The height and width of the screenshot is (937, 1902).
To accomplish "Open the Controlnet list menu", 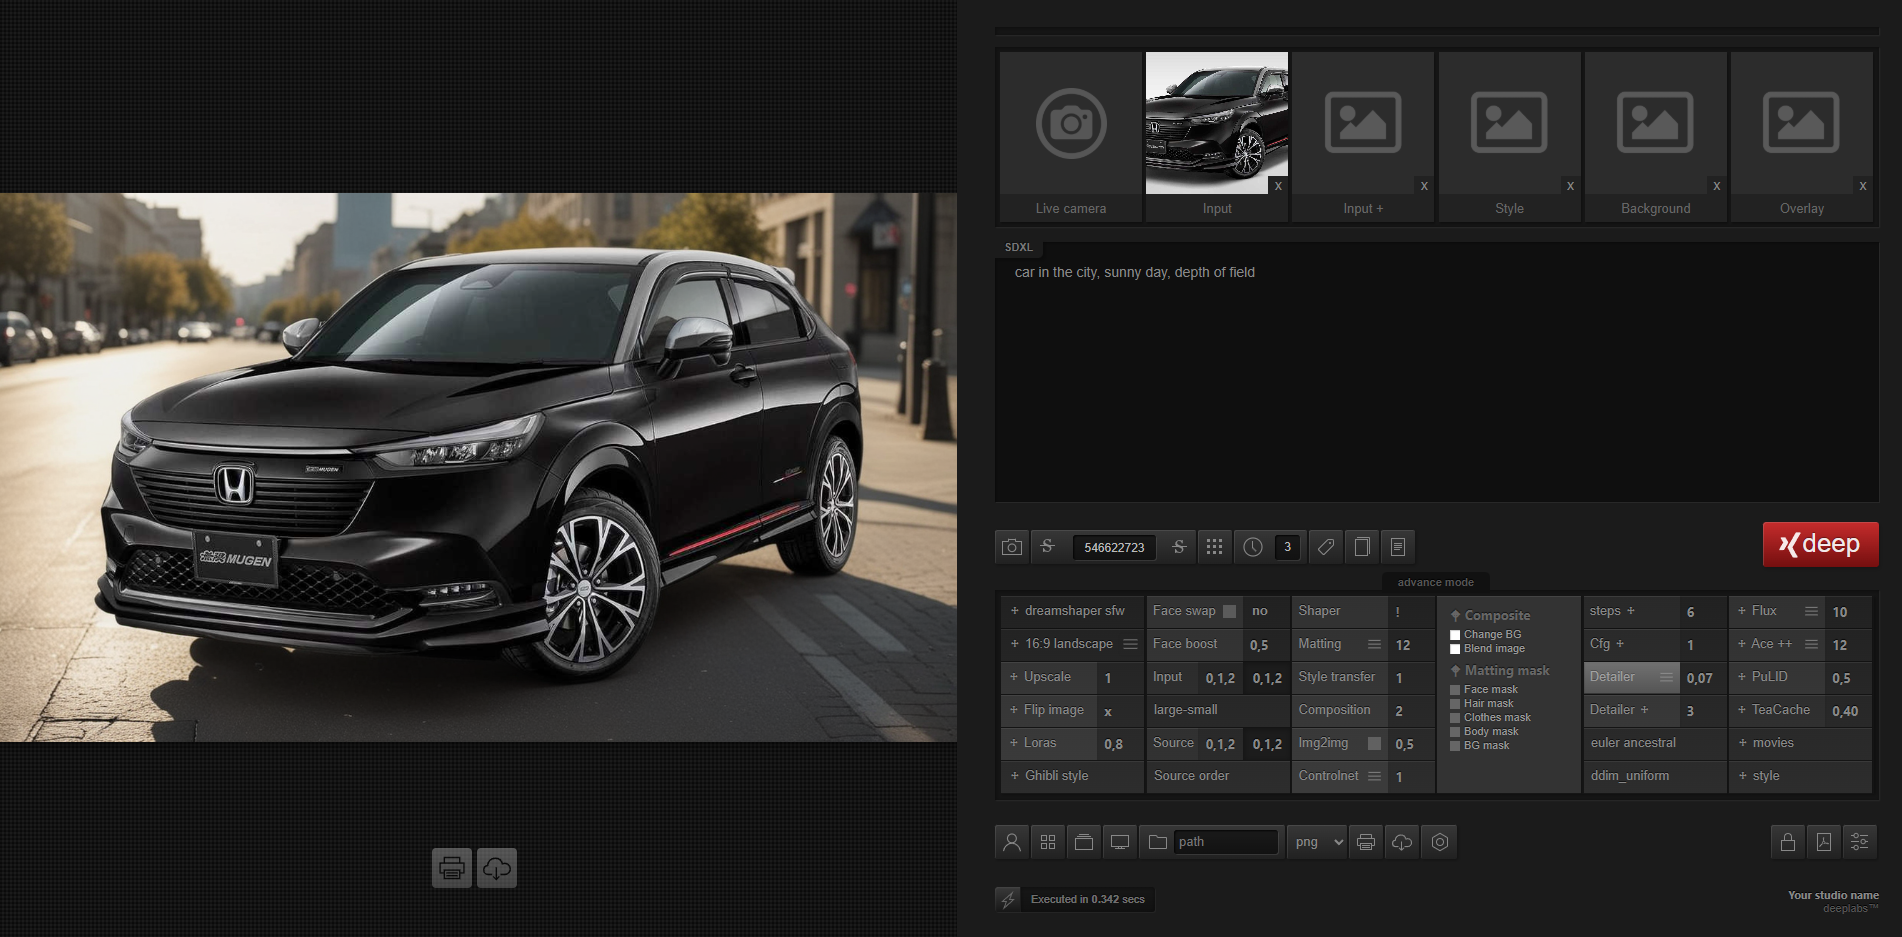I will pyautogui.click(x=1375, y=776).
